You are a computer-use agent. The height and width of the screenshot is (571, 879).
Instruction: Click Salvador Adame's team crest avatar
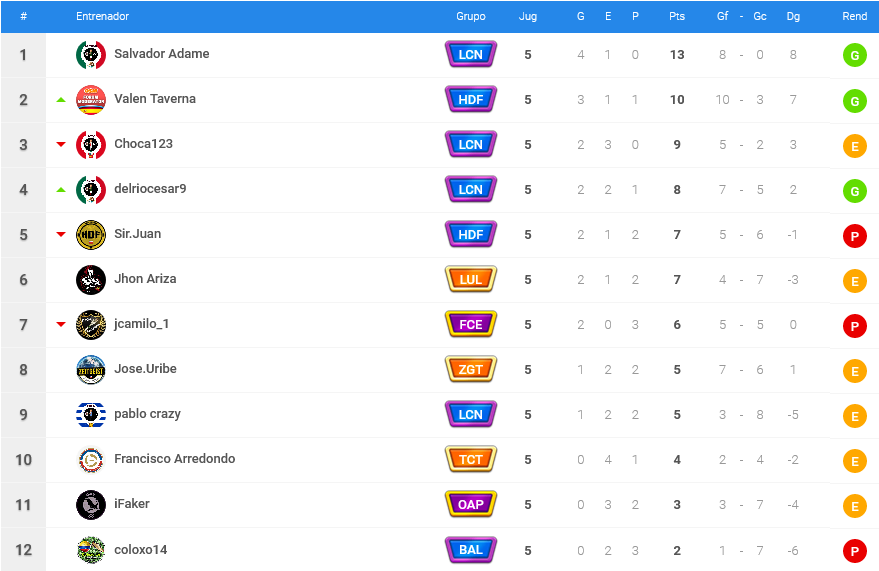pyautogui.click(x=91, y=55)
